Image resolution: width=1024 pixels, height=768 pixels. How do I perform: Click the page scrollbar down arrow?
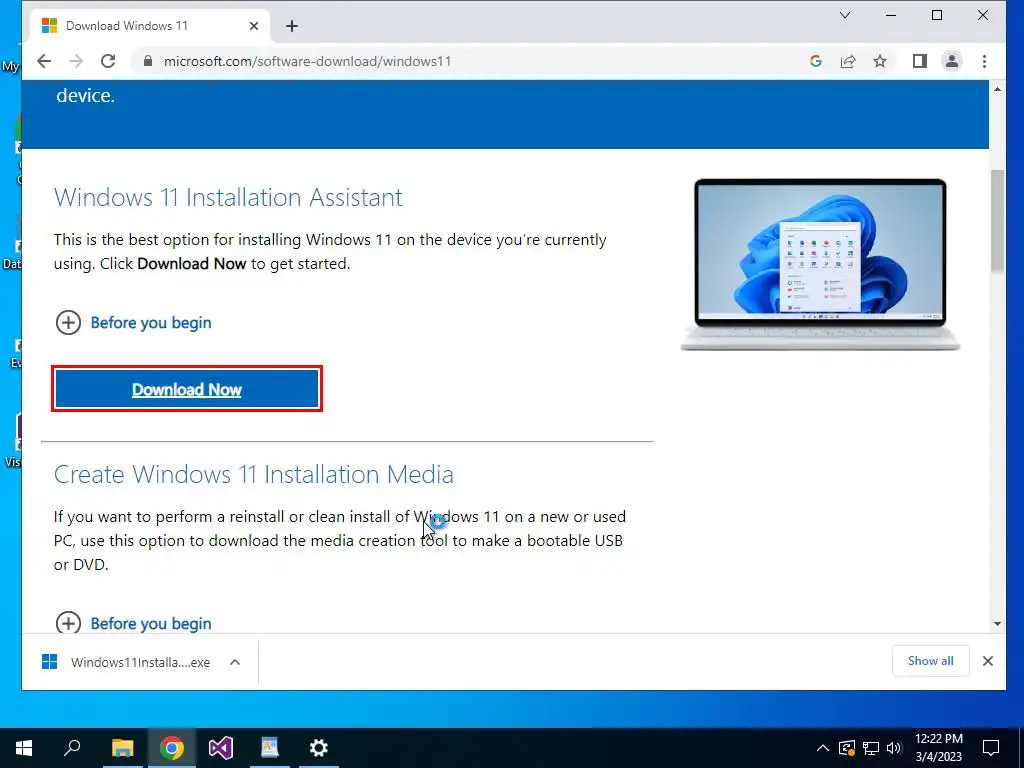[x=997, y=624]
